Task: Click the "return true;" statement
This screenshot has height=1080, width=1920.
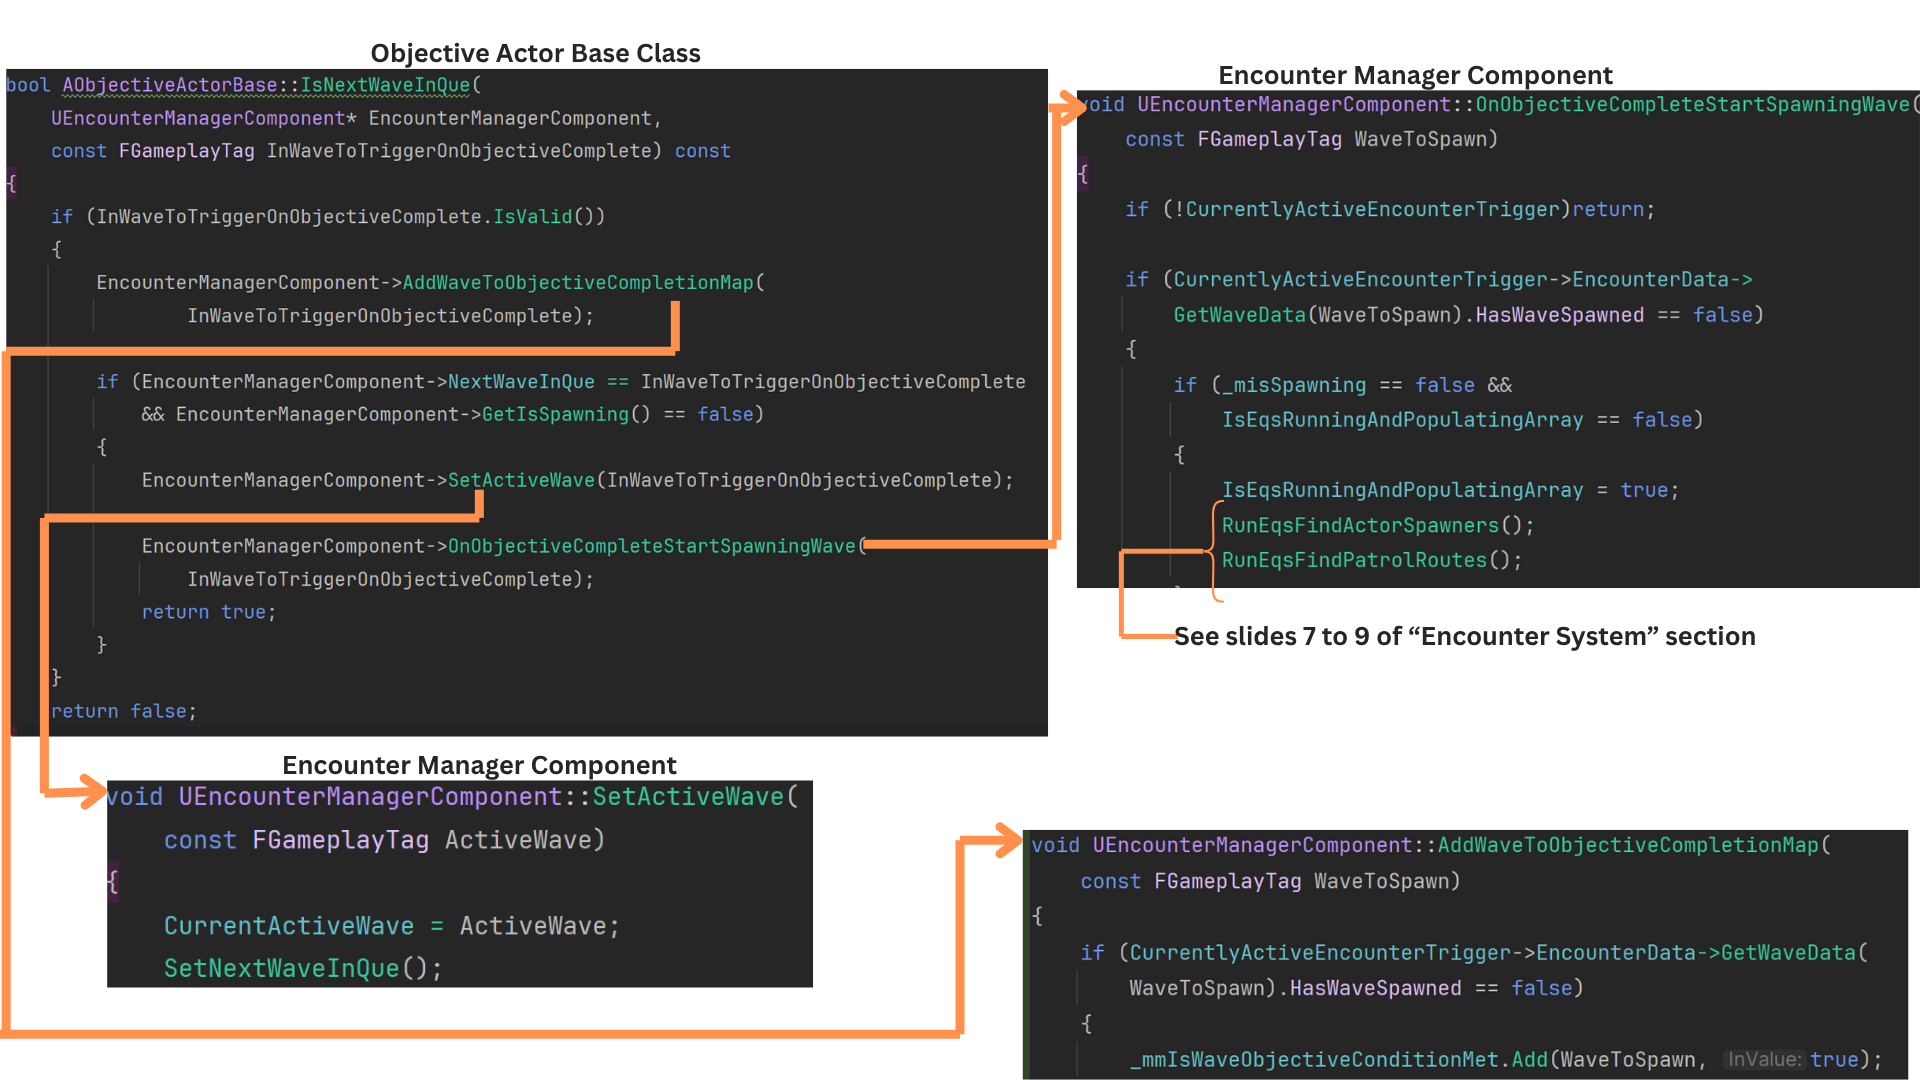Action: point(208,612)
